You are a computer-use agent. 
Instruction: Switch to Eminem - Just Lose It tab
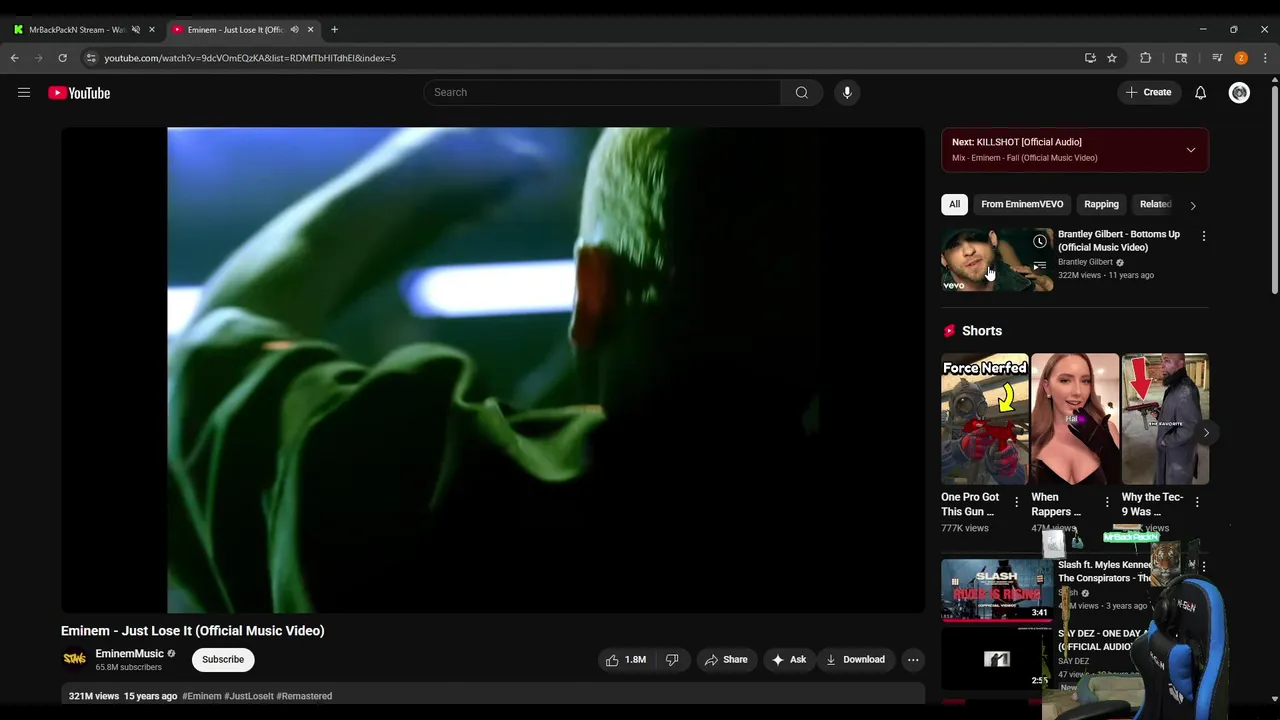(x=235, y=29)
